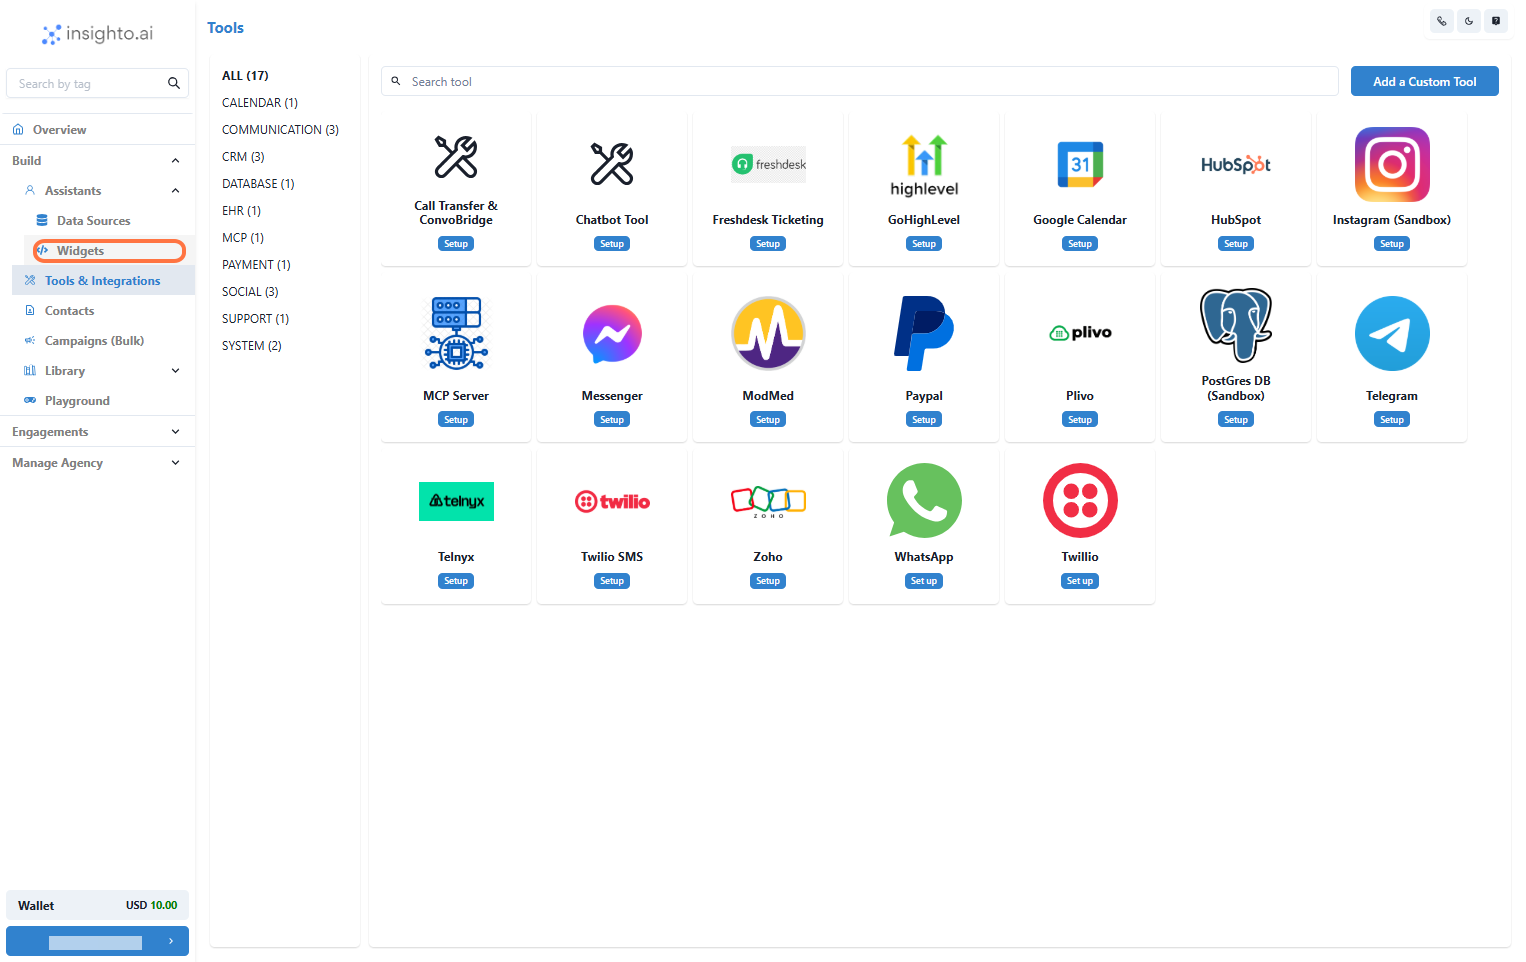The height and width of the screenshot is (962, 1526).
Task: Click Setup under Zoho
Action: [x=768, y=581]
